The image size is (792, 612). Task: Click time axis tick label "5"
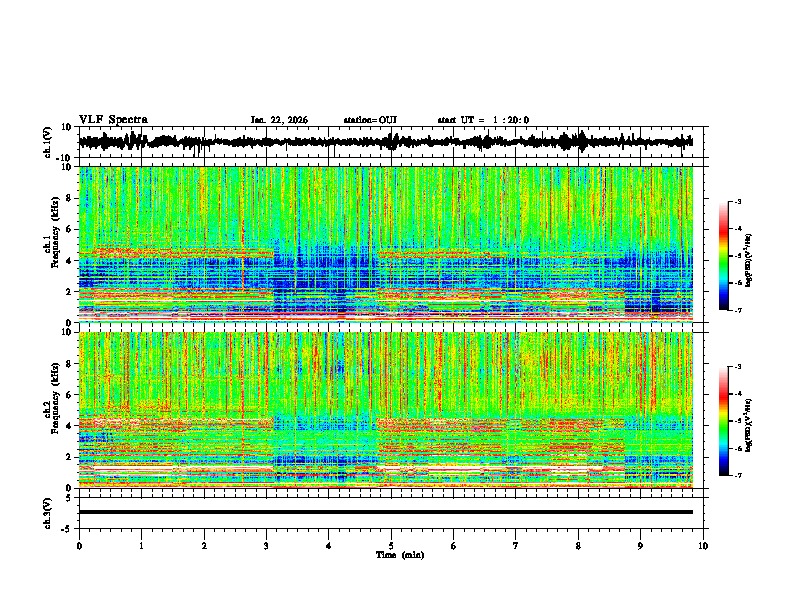click(x=391, y=546)
